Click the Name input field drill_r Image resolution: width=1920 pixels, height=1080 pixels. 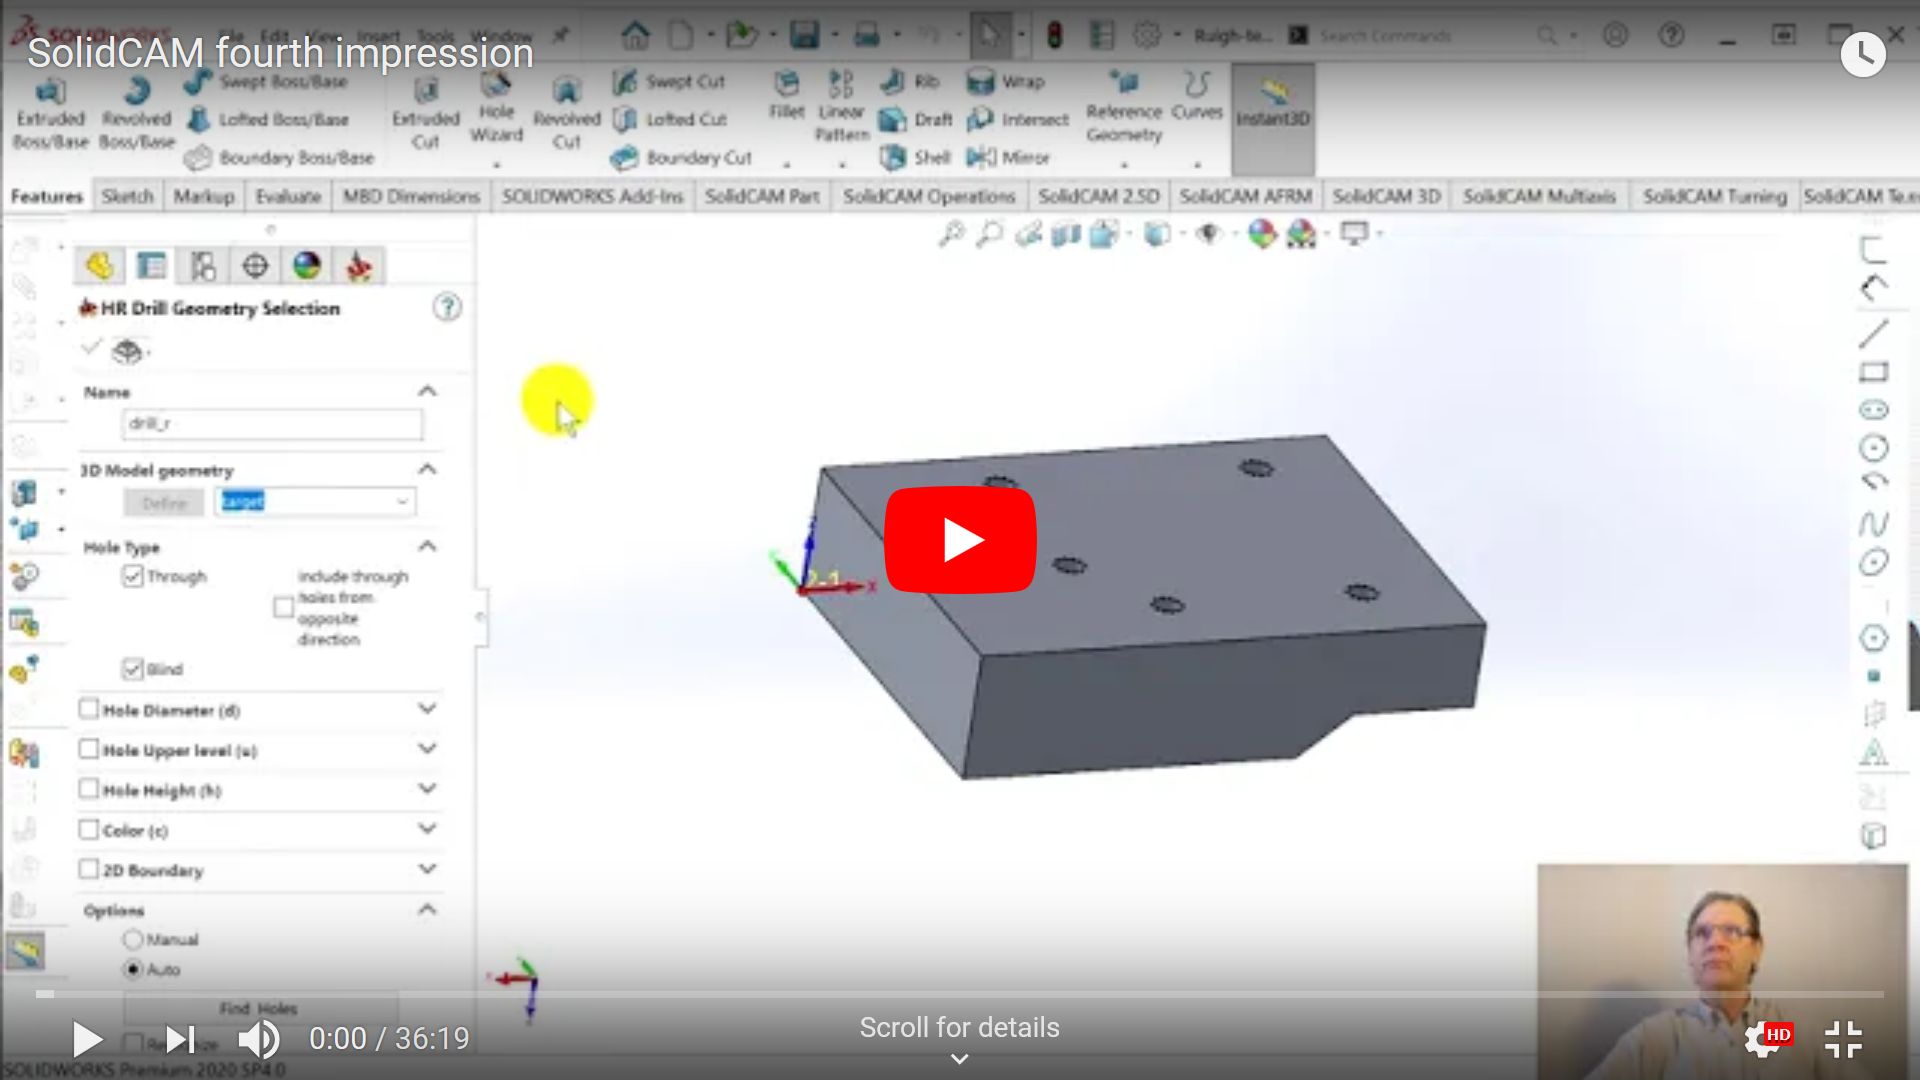[272, 423]
